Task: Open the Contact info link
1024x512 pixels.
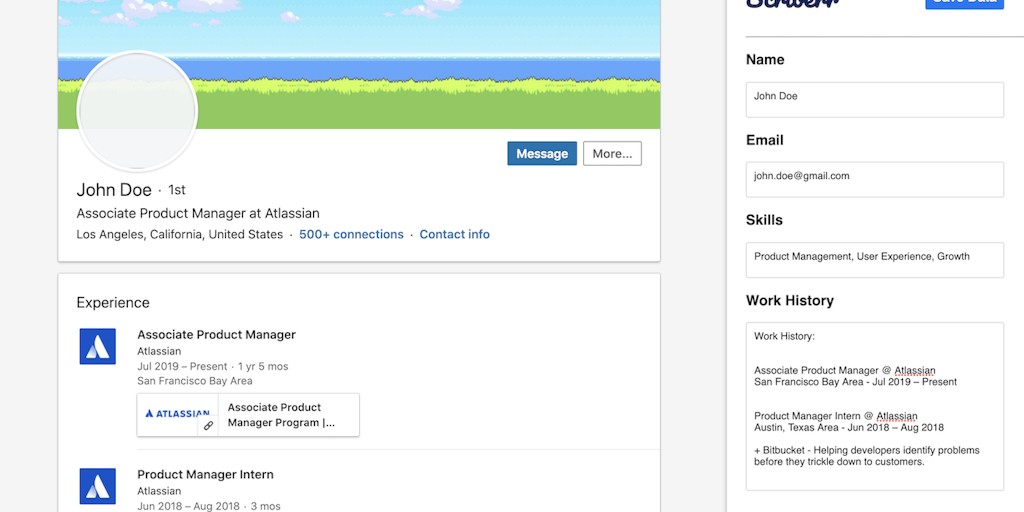Action: coord(455,234)
